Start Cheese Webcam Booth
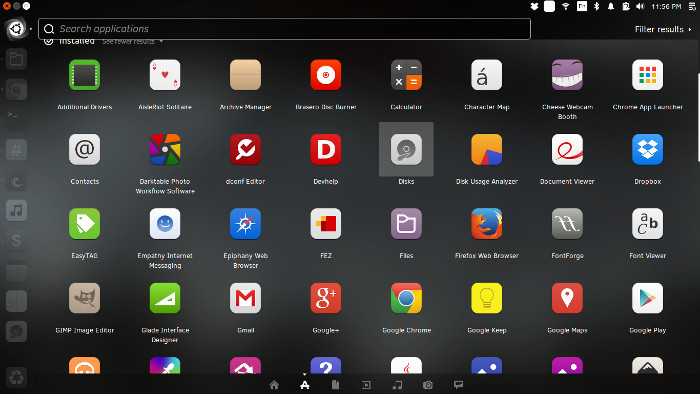 pos(567,75)
